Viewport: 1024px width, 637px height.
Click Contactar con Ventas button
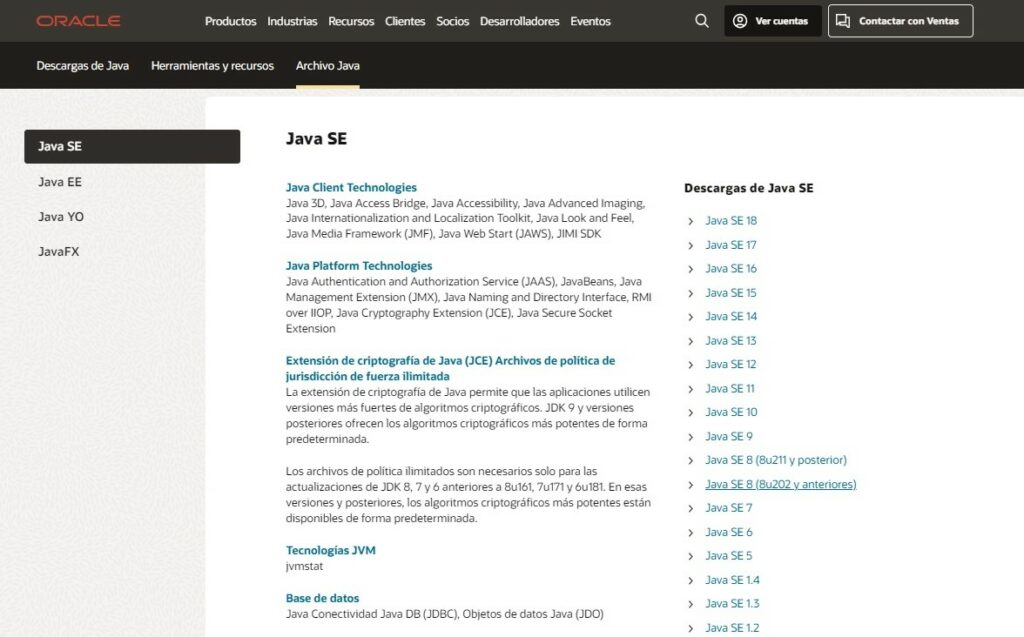901,21
